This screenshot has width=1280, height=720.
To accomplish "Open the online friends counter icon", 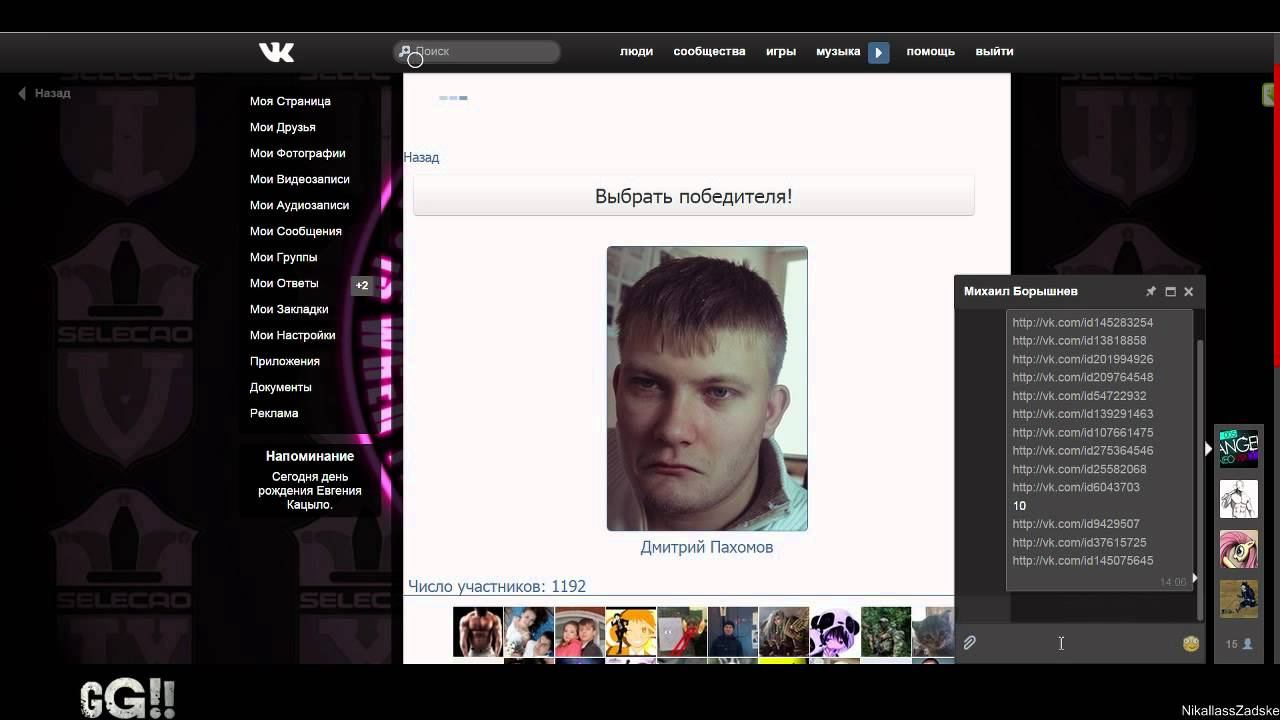I will click(x=1239, y=645).
